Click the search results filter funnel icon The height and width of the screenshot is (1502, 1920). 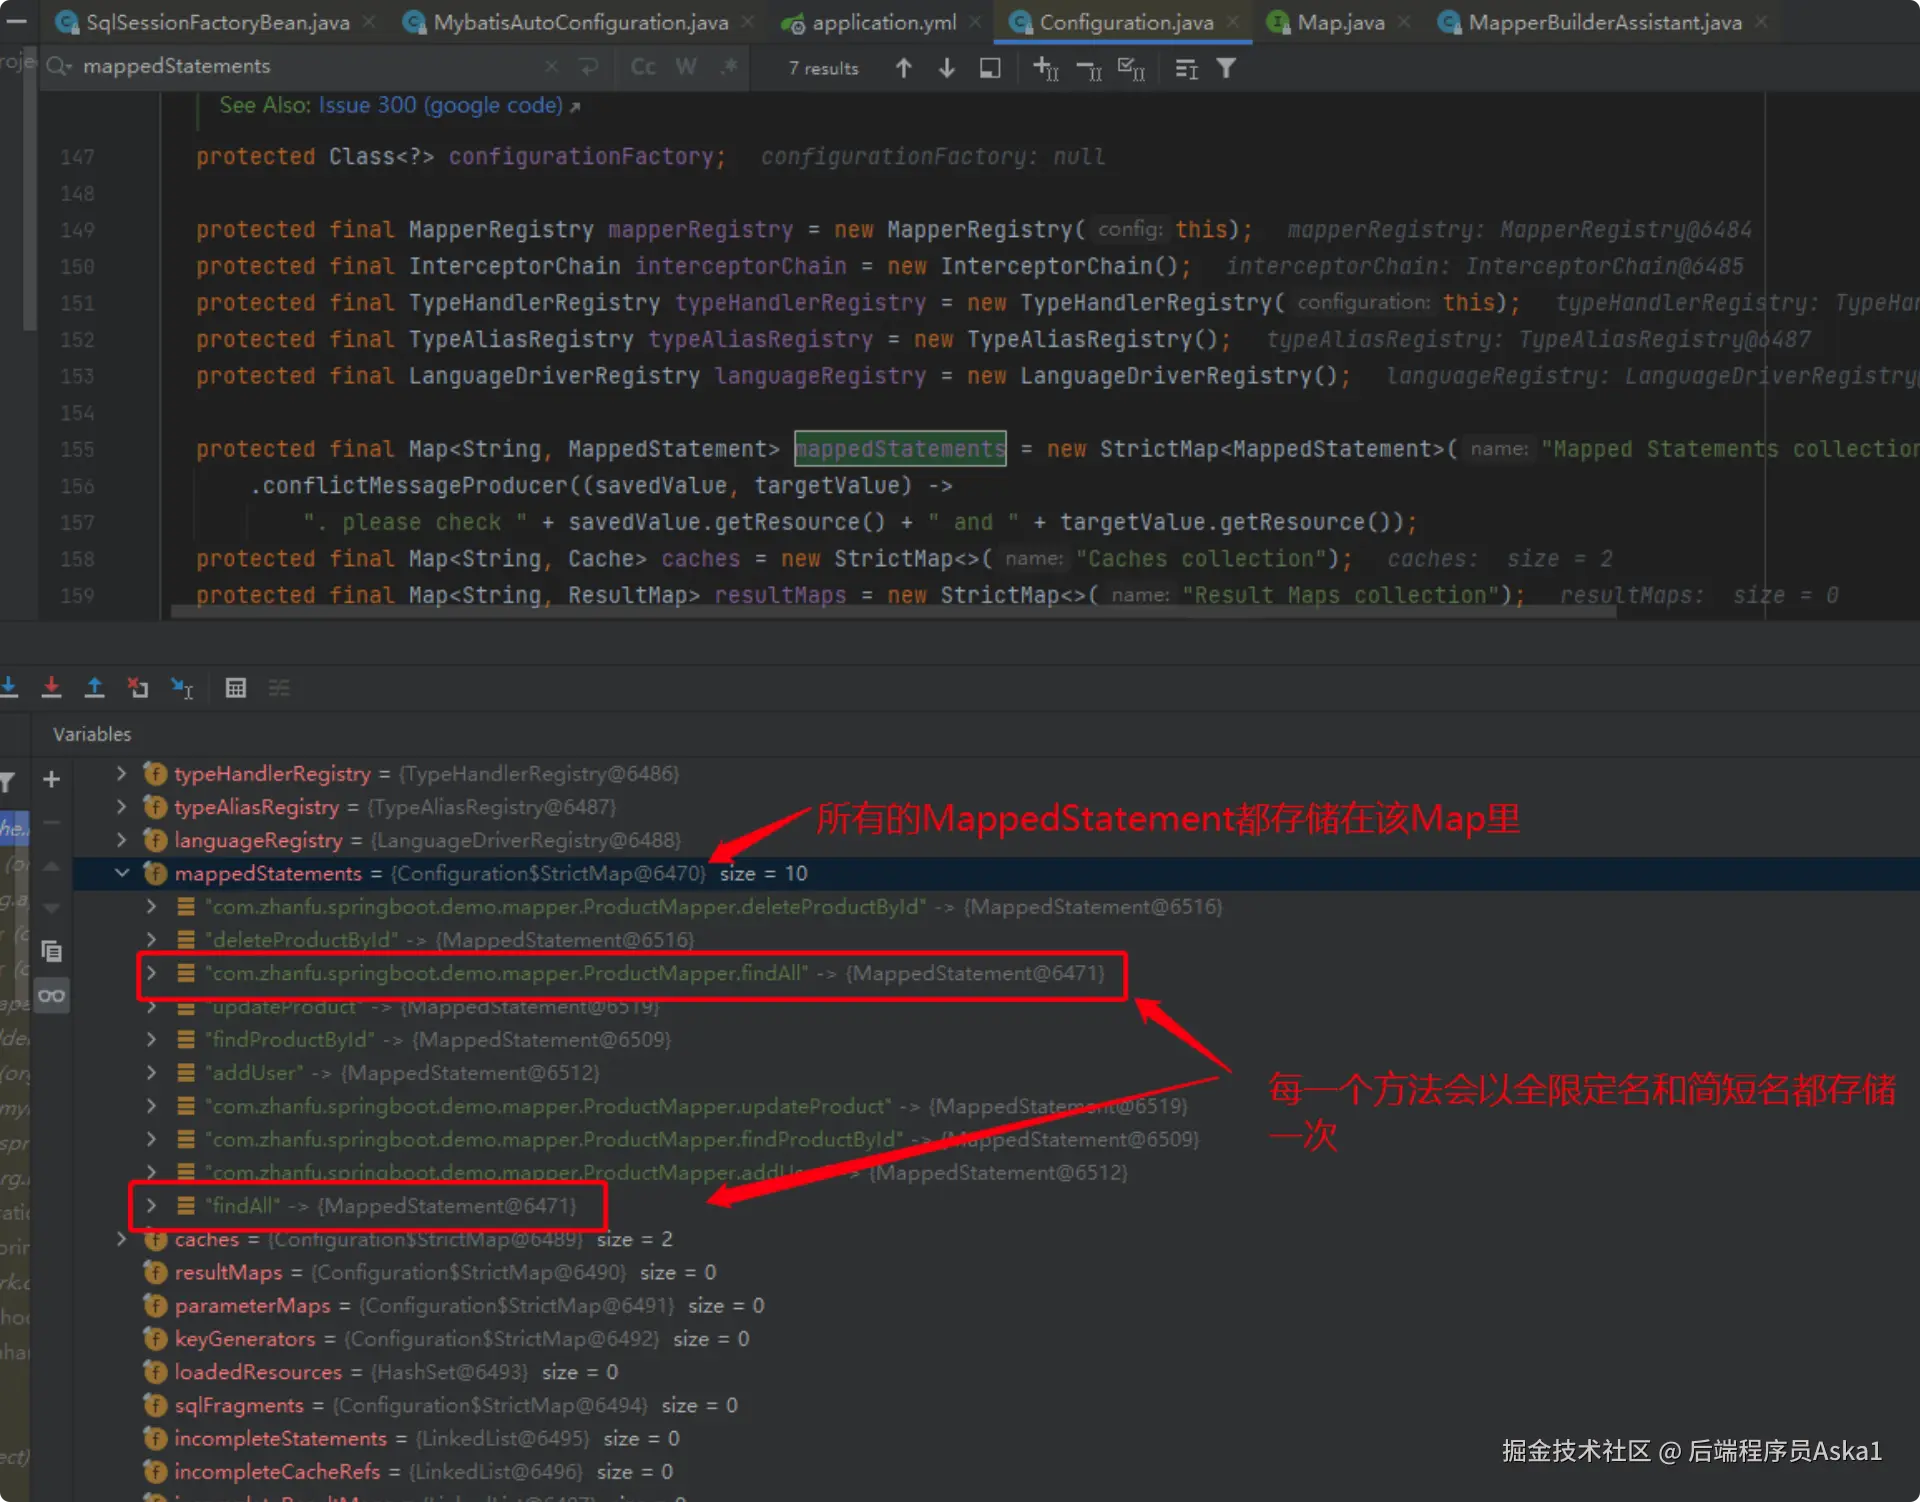pyautogui.click(x=1226, y=68)
